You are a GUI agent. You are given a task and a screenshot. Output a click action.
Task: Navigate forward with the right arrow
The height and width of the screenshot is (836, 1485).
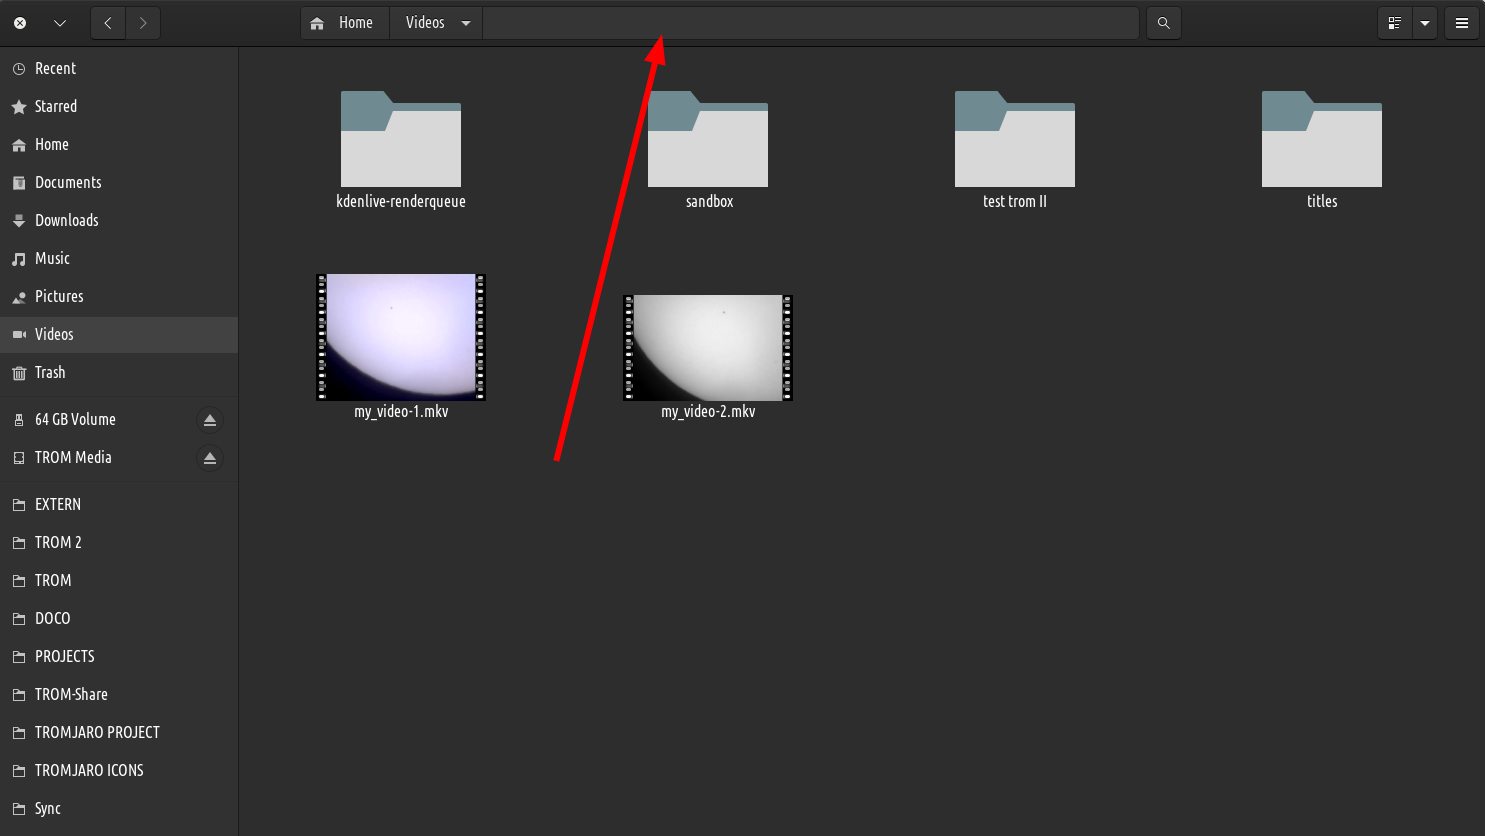tap(143, 22)
